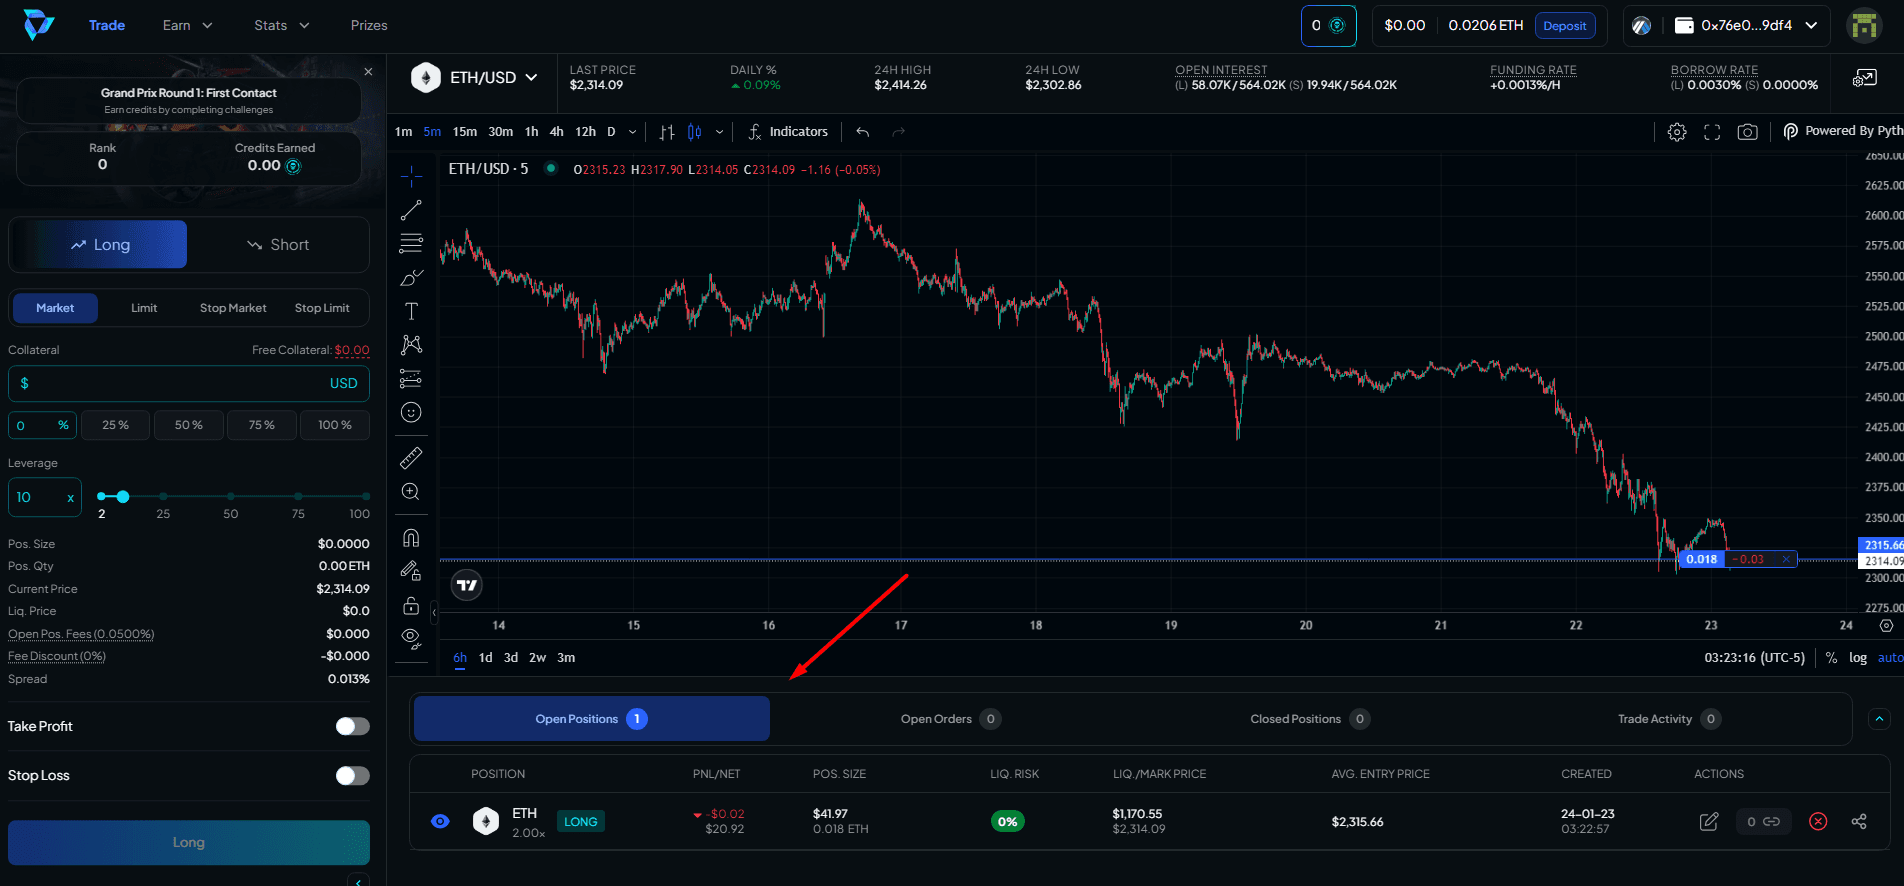Viewport: 1904px width, 886px height.
Task: Enable the Stop Loss switch
Action: click(352, 776)
